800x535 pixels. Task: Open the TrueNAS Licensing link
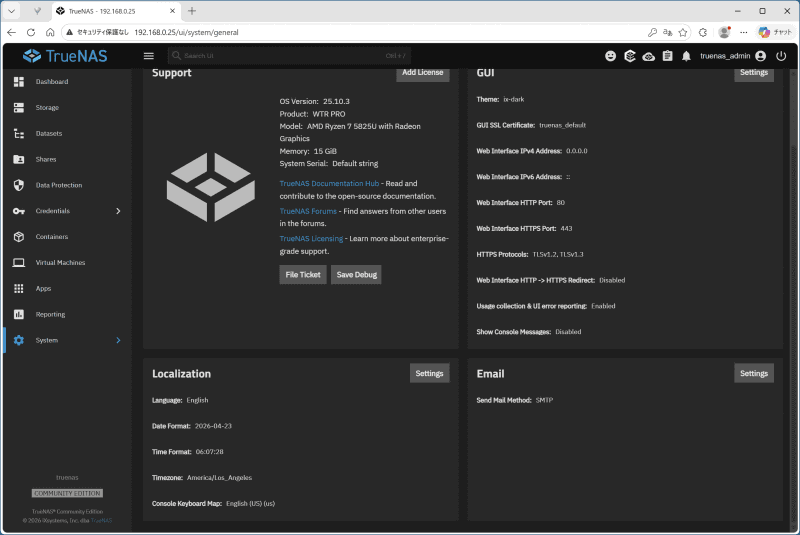coord(311,239)
